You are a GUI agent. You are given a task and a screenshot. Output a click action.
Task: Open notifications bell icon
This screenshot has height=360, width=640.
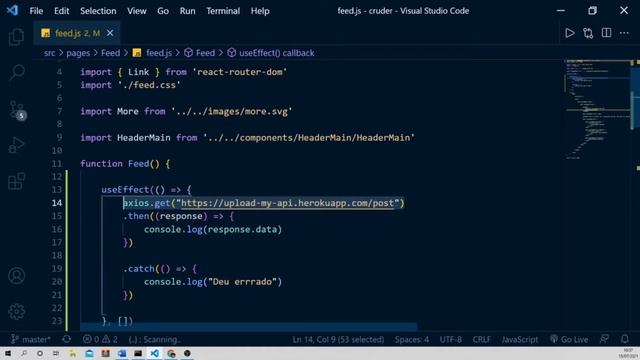point(624,340)
